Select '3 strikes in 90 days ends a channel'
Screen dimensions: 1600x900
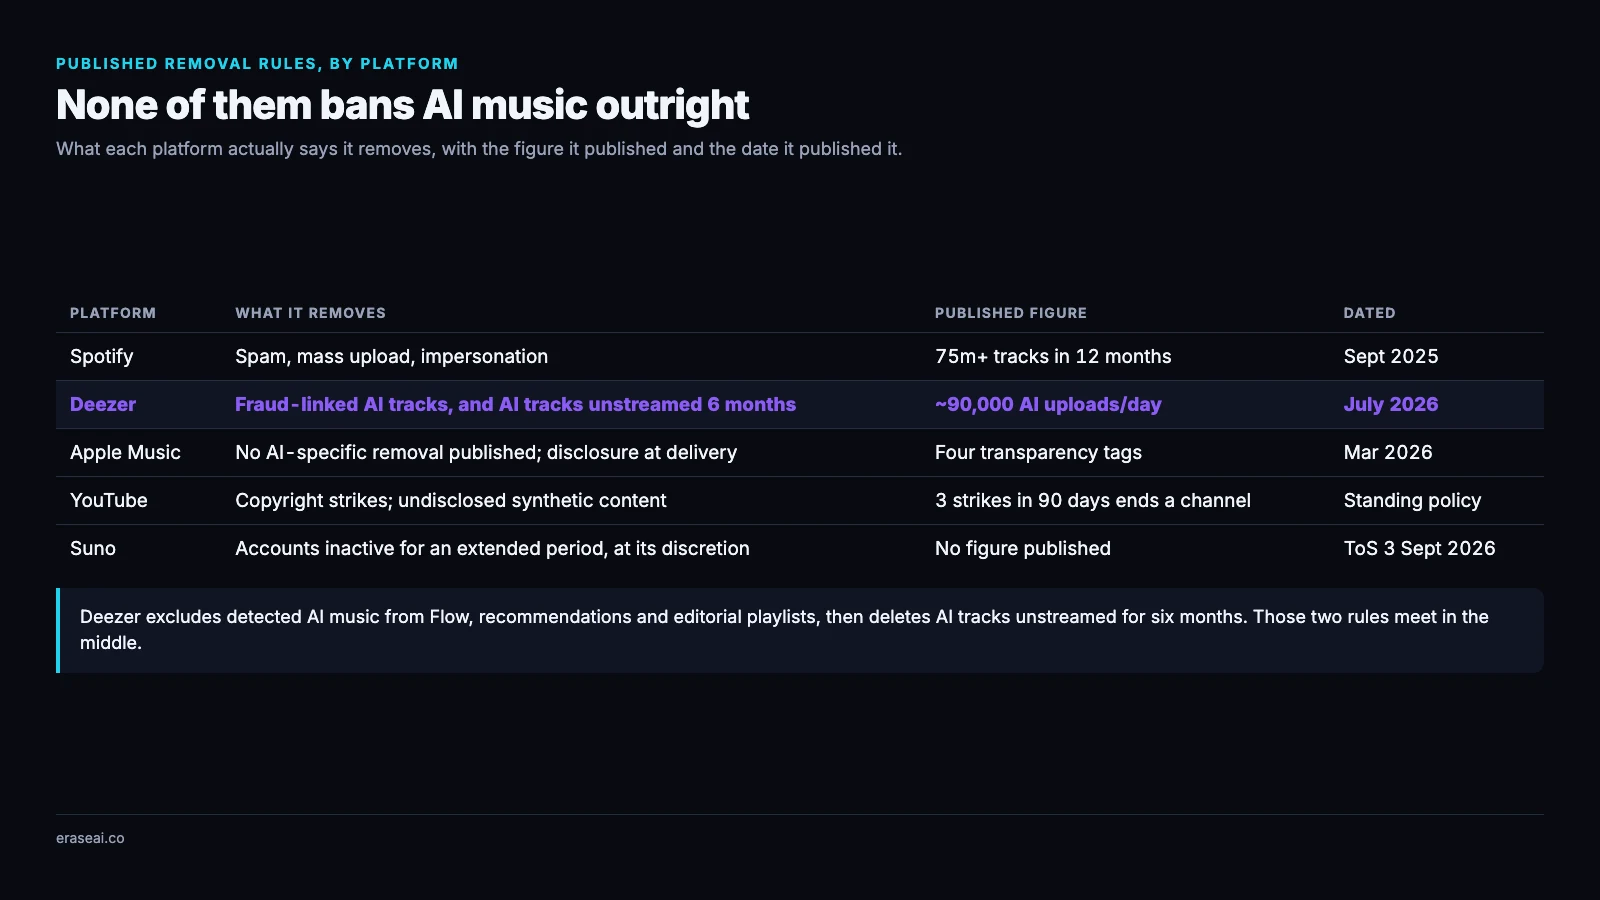point(1093,500)
